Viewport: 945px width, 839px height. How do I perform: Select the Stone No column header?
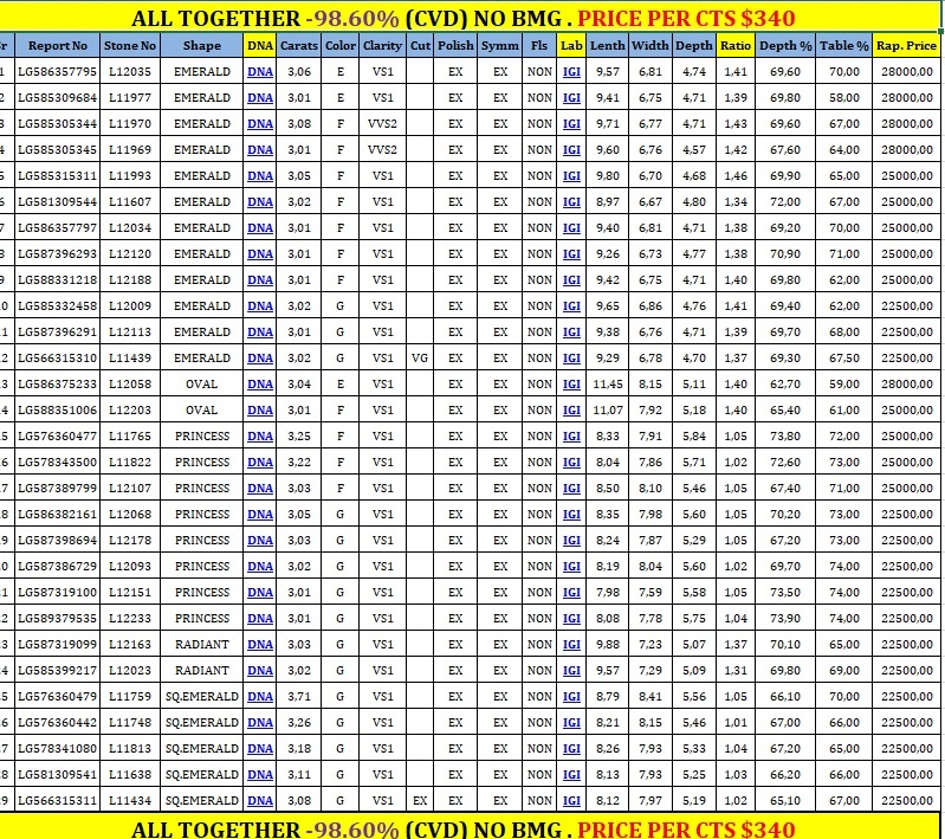(x=130, y=46)
